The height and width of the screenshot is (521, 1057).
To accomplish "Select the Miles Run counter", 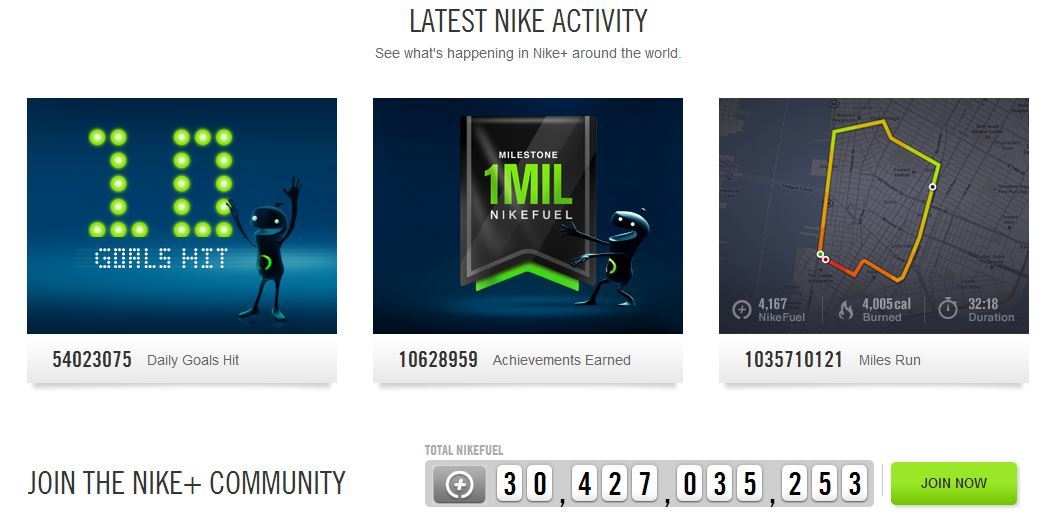I will point(874,359).
